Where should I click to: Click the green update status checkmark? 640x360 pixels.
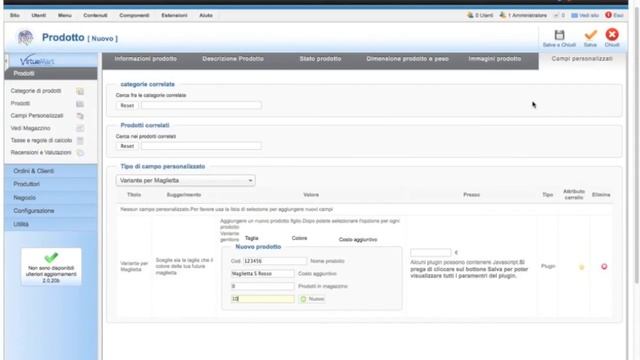51,257
